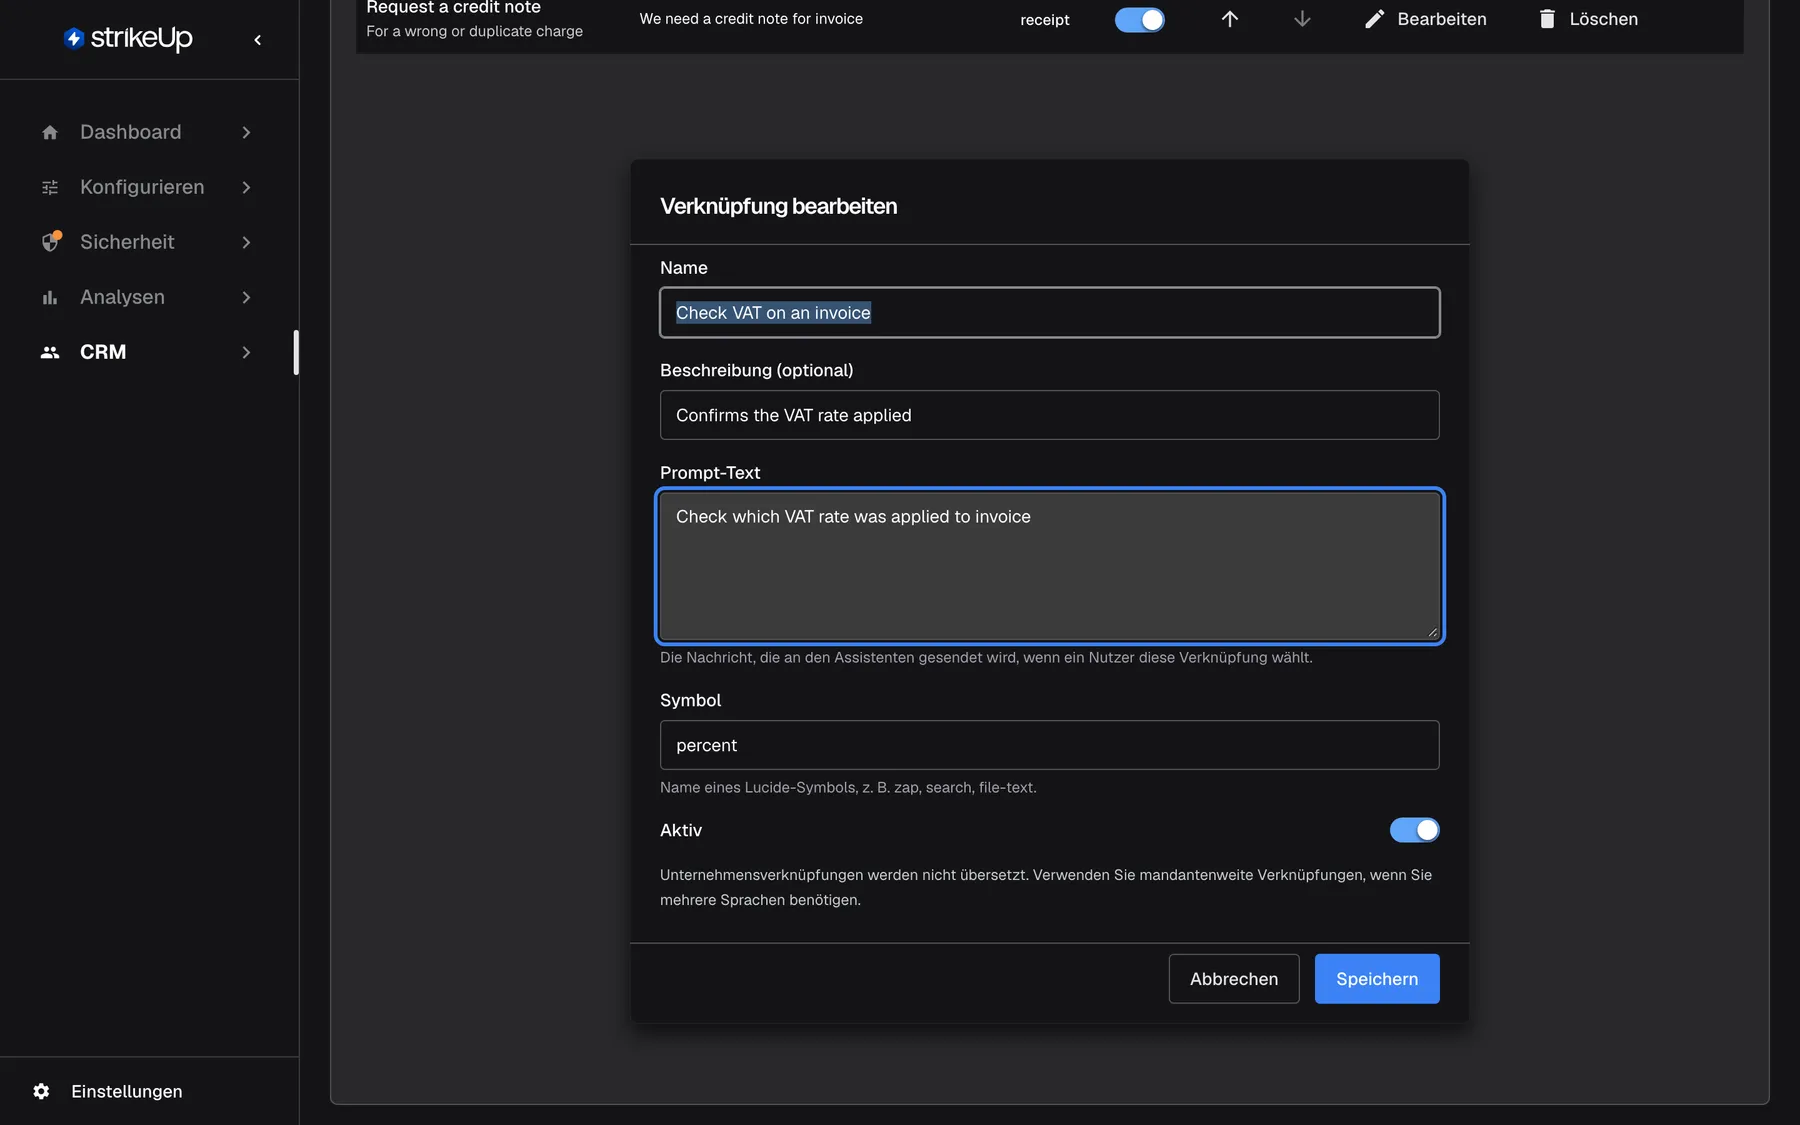Image resolution: width=1800 pixels, height=1125 pixels.
Task: Click 'We need a credit note for invoice' text
Action: (751, 19)
